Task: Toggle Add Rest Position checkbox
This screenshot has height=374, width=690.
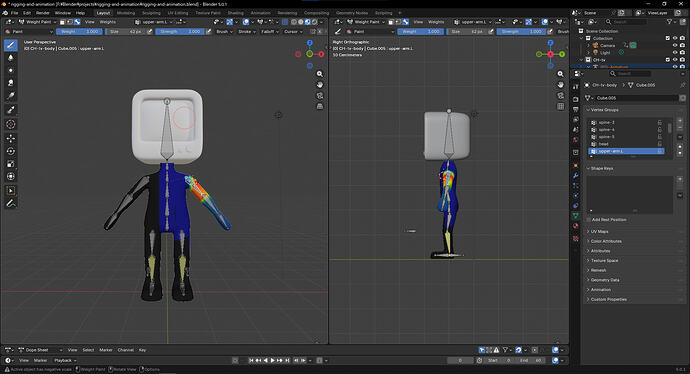Action: [589, 220]
